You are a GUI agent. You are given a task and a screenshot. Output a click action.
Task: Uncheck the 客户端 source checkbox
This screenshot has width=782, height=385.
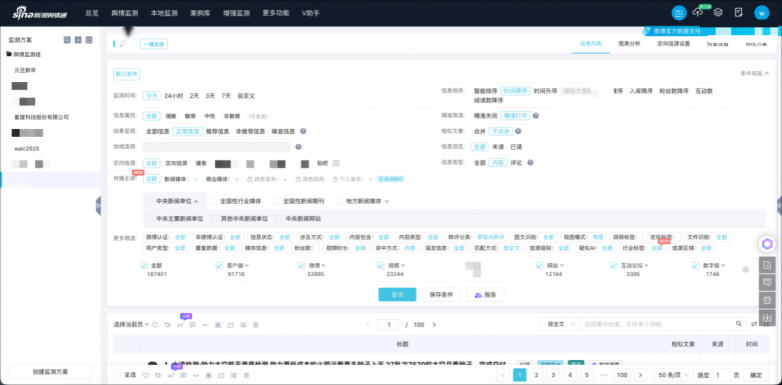(219, 265)
